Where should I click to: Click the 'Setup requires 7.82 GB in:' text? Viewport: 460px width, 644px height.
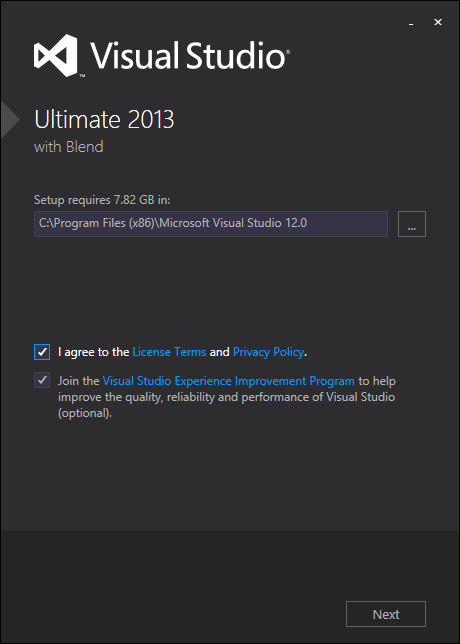click(102, 200)
